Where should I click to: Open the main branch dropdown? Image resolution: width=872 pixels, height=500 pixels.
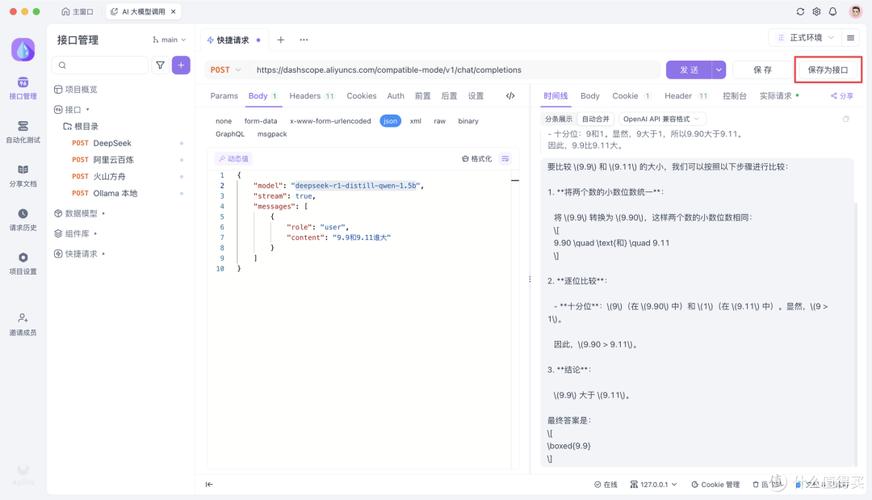(169, 39)
